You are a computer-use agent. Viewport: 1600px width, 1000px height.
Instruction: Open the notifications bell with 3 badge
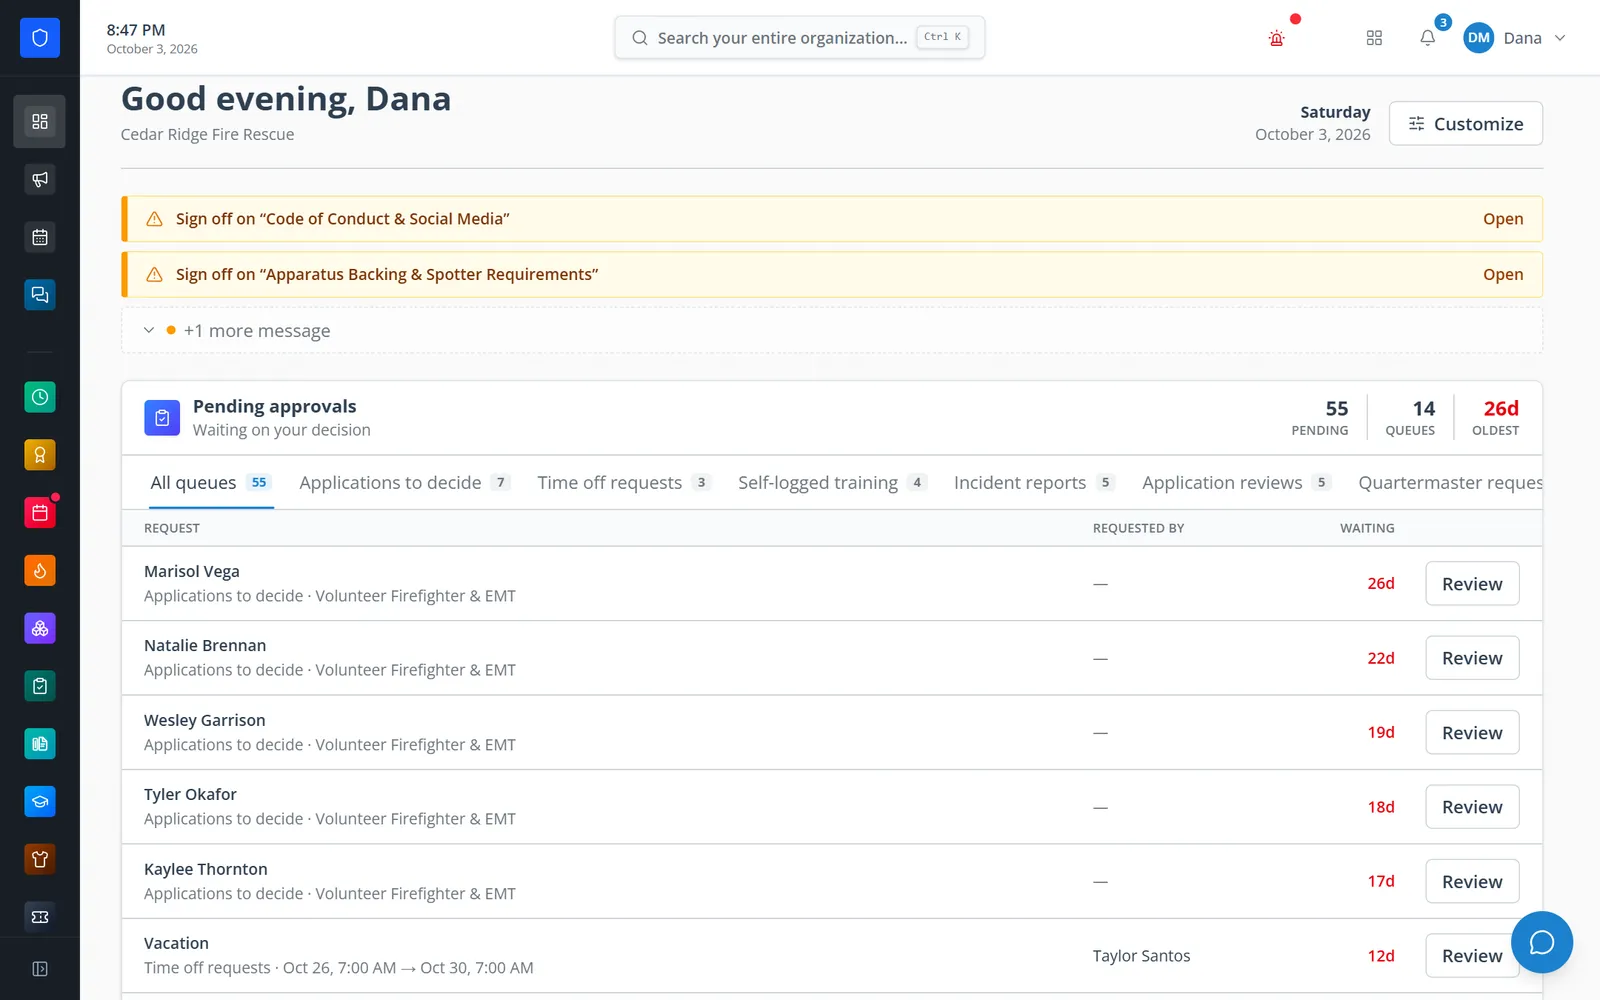tap(1428, 38)
